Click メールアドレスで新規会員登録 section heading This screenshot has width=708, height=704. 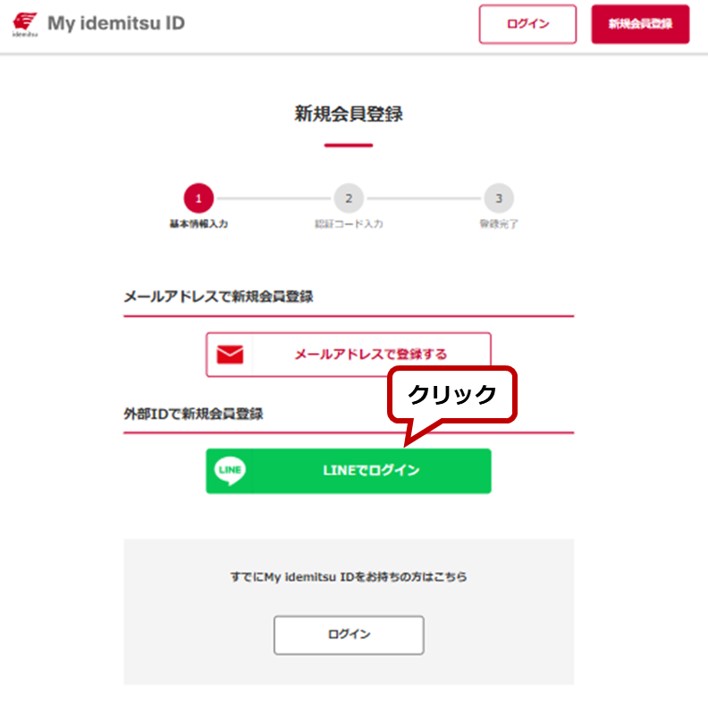pos(219,297)
